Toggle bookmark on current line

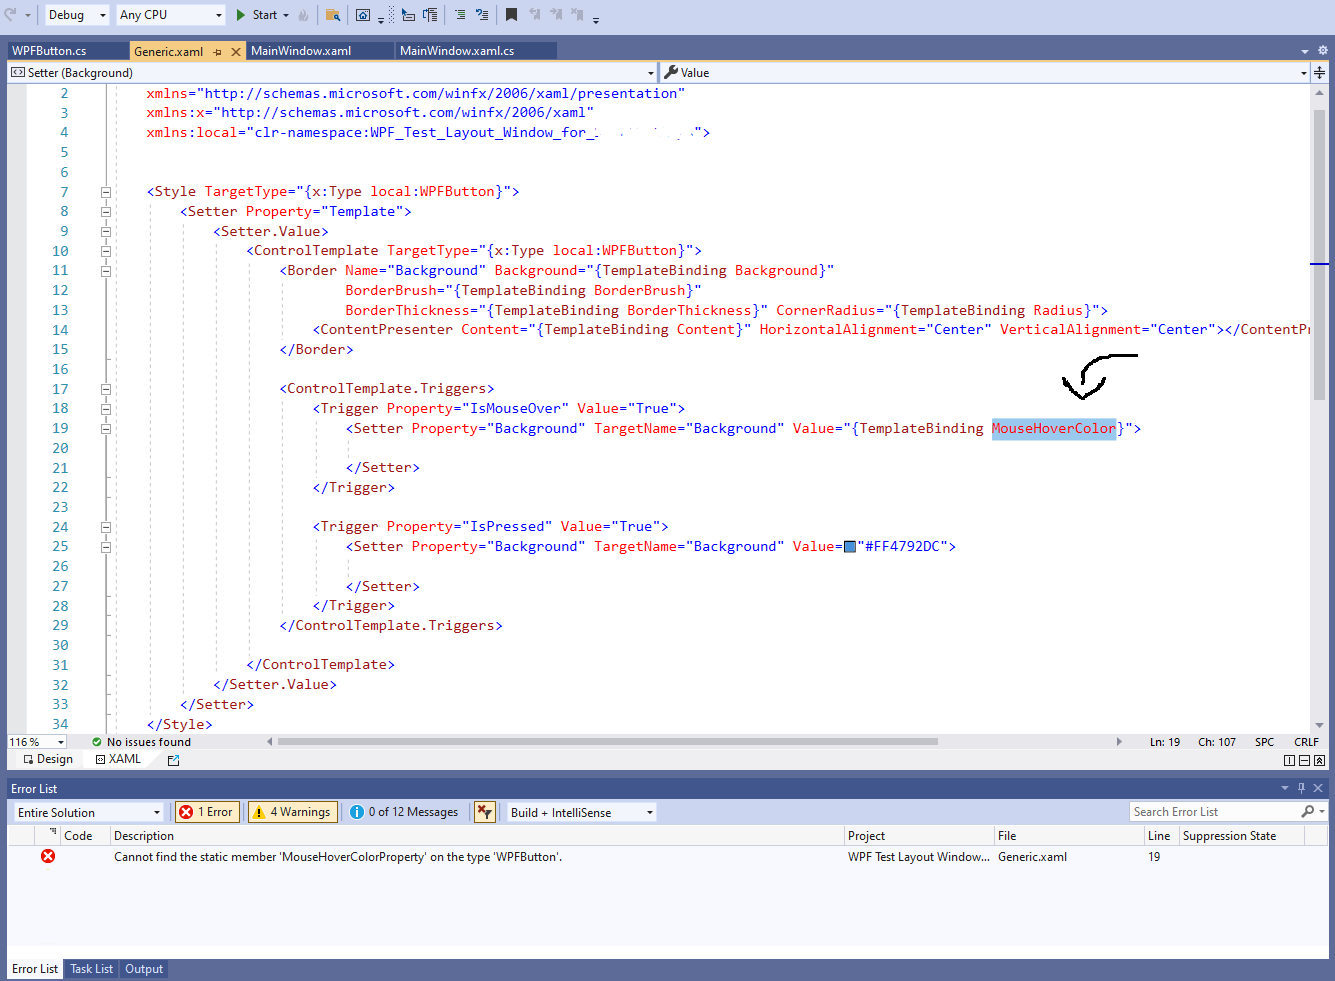click(511, 15)
